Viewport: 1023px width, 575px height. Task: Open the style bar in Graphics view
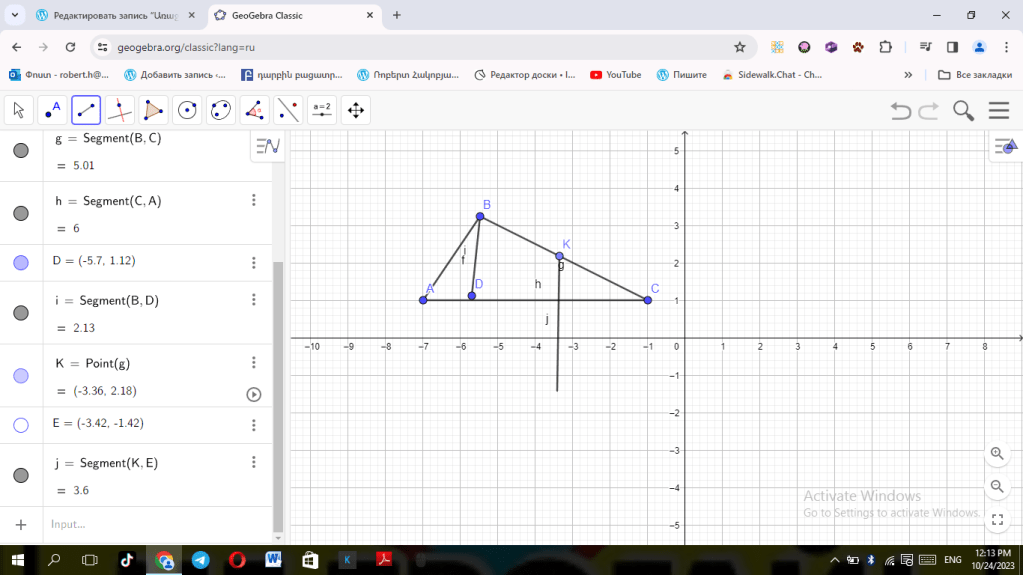[x=1004, y=147]
